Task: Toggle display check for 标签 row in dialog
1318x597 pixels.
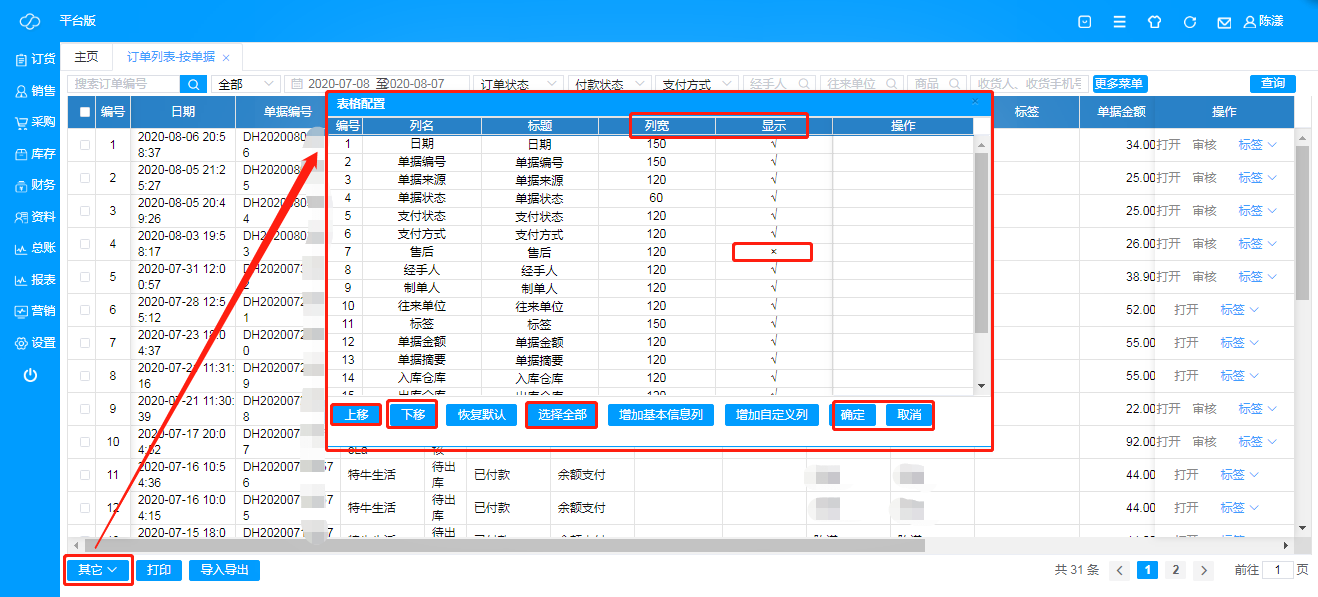Action: (773, 324)
